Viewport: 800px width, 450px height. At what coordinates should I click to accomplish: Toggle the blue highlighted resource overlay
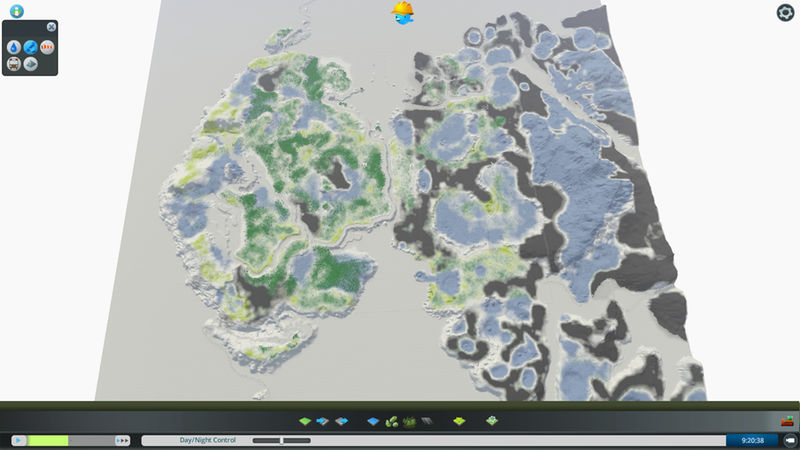pos(31,47)
